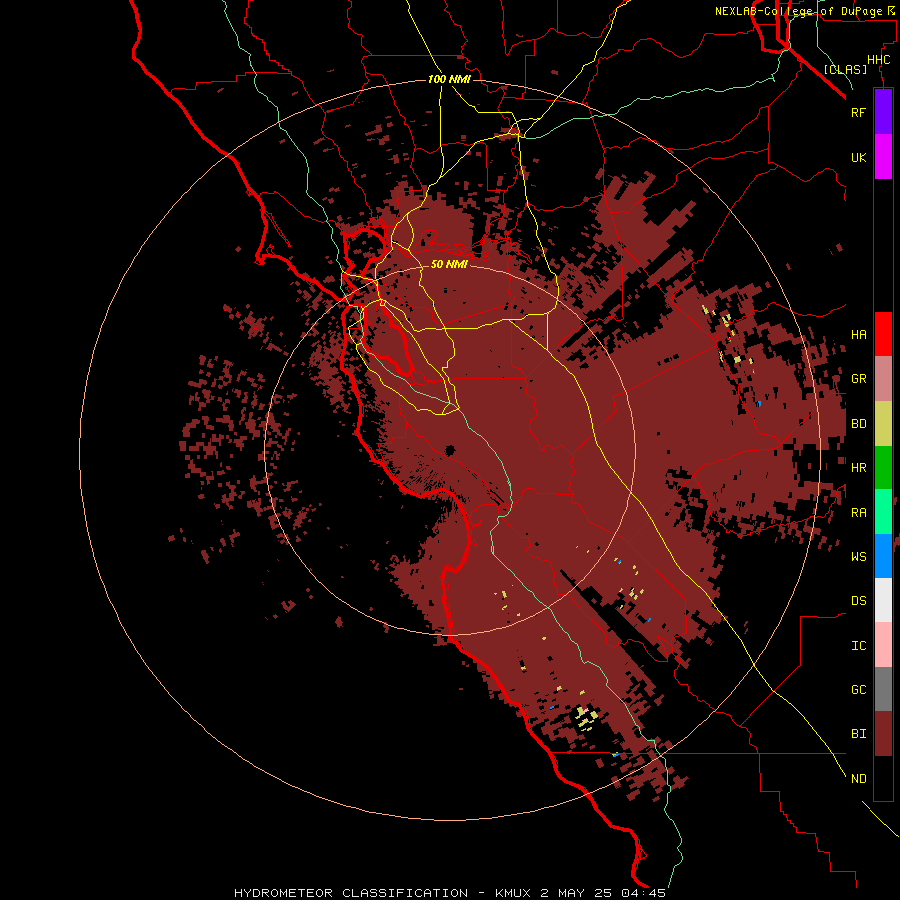Click the RA light green legend swatch
The width and height of the screenshot is (900, 900).
tap(883, 512)
